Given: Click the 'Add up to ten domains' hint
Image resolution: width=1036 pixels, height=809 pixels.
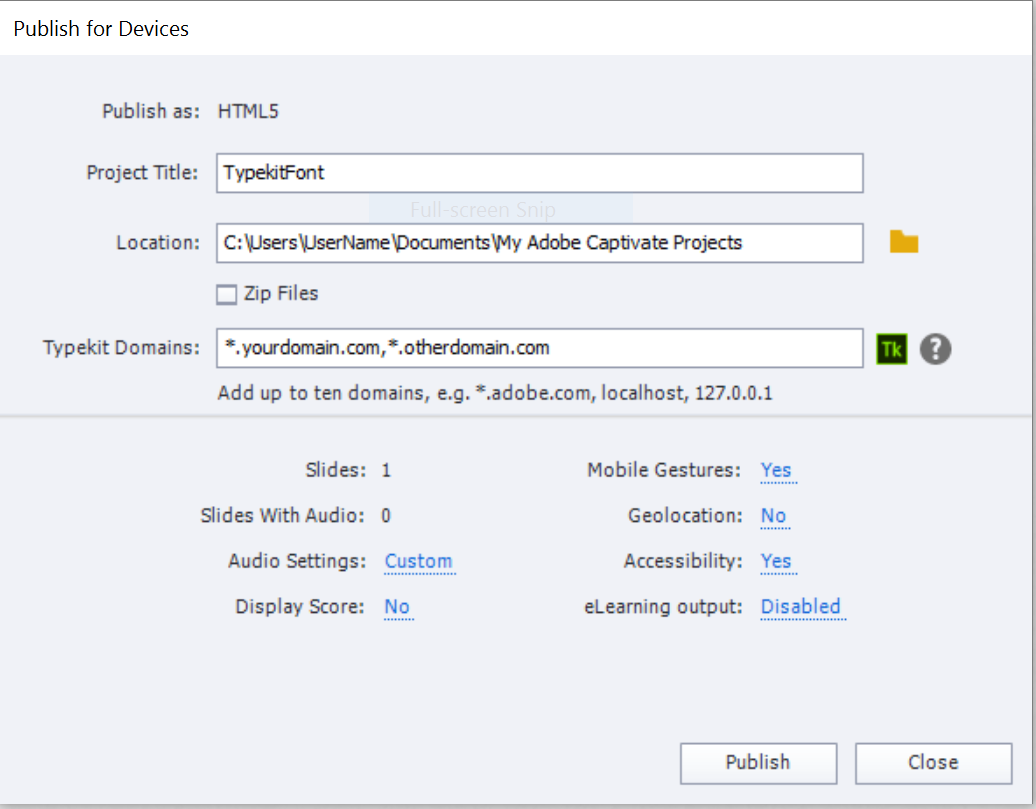Looking at the screenshot, I should [495, 394].
